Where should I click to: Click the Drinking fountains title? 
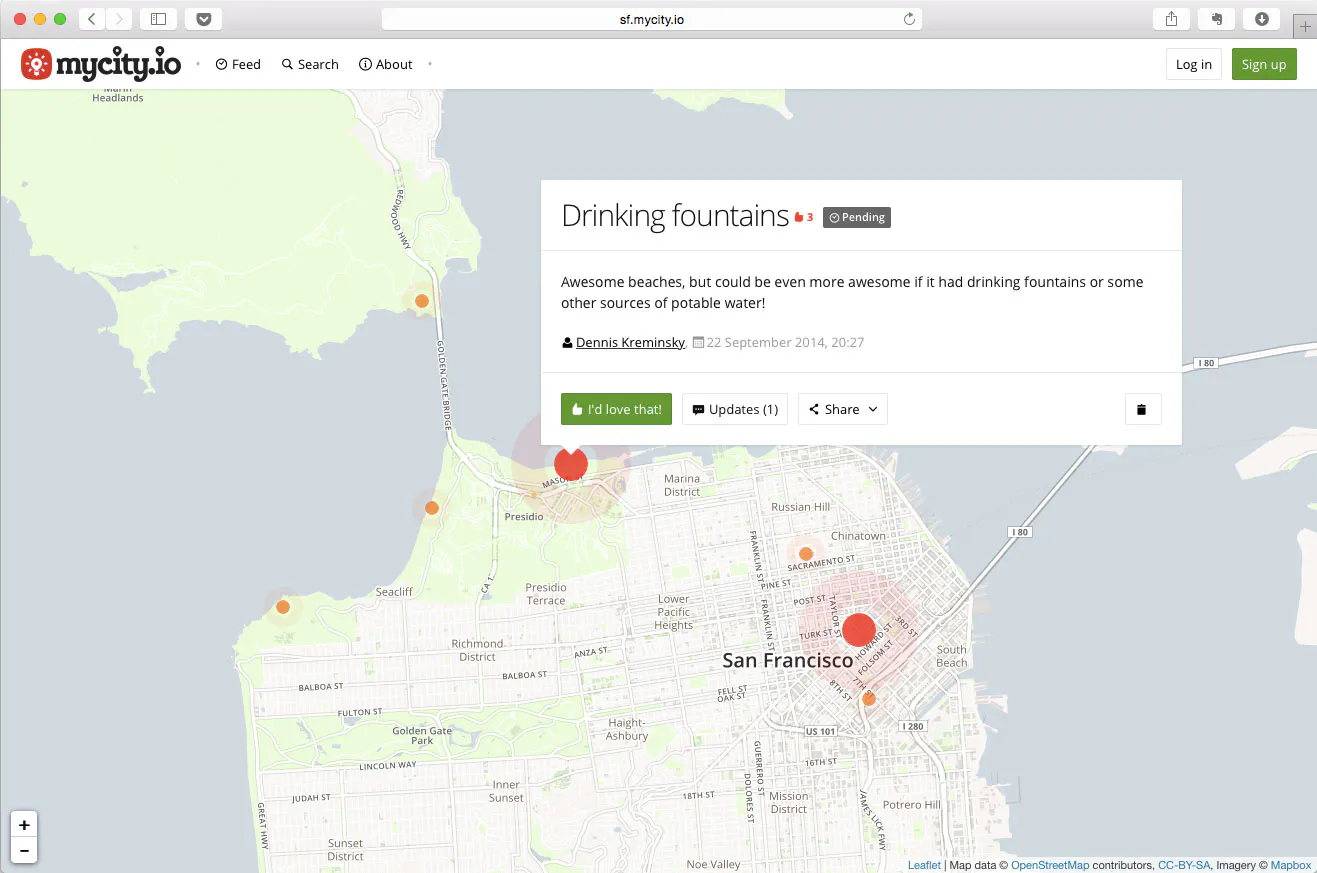click(x=675, y=216)
